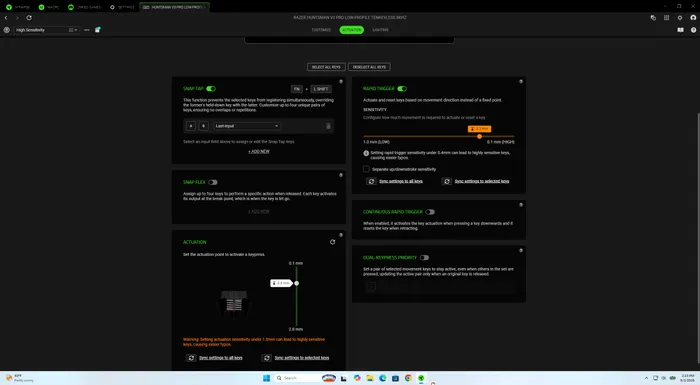700x385 pixels.
Task: Open the Customize tab
Action: click(321, 30)
